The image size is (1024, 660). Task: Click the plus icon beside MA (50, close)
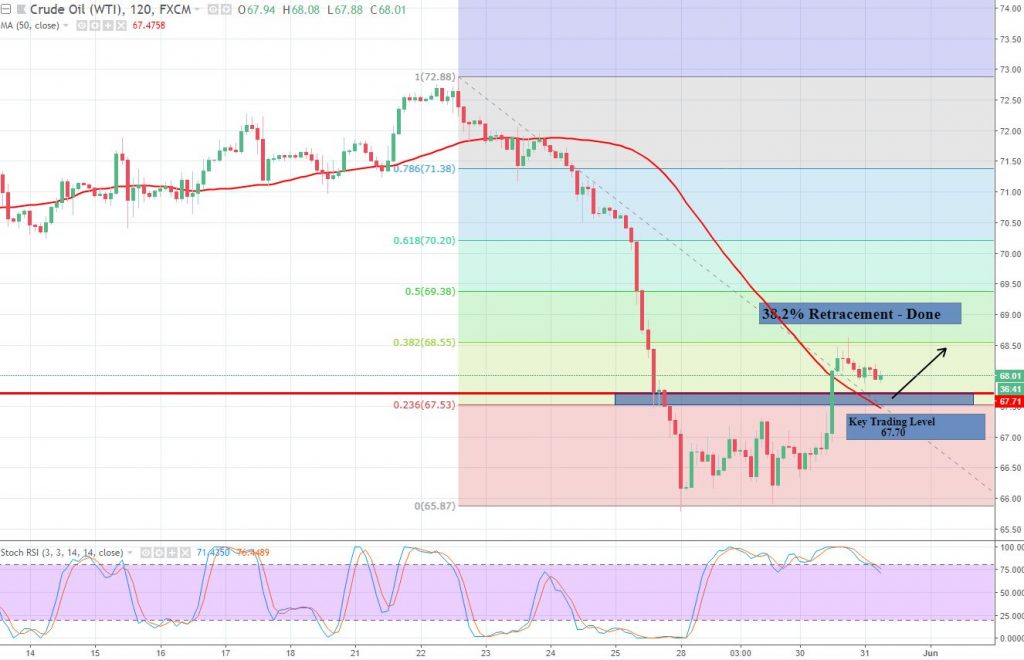point(109,25)
